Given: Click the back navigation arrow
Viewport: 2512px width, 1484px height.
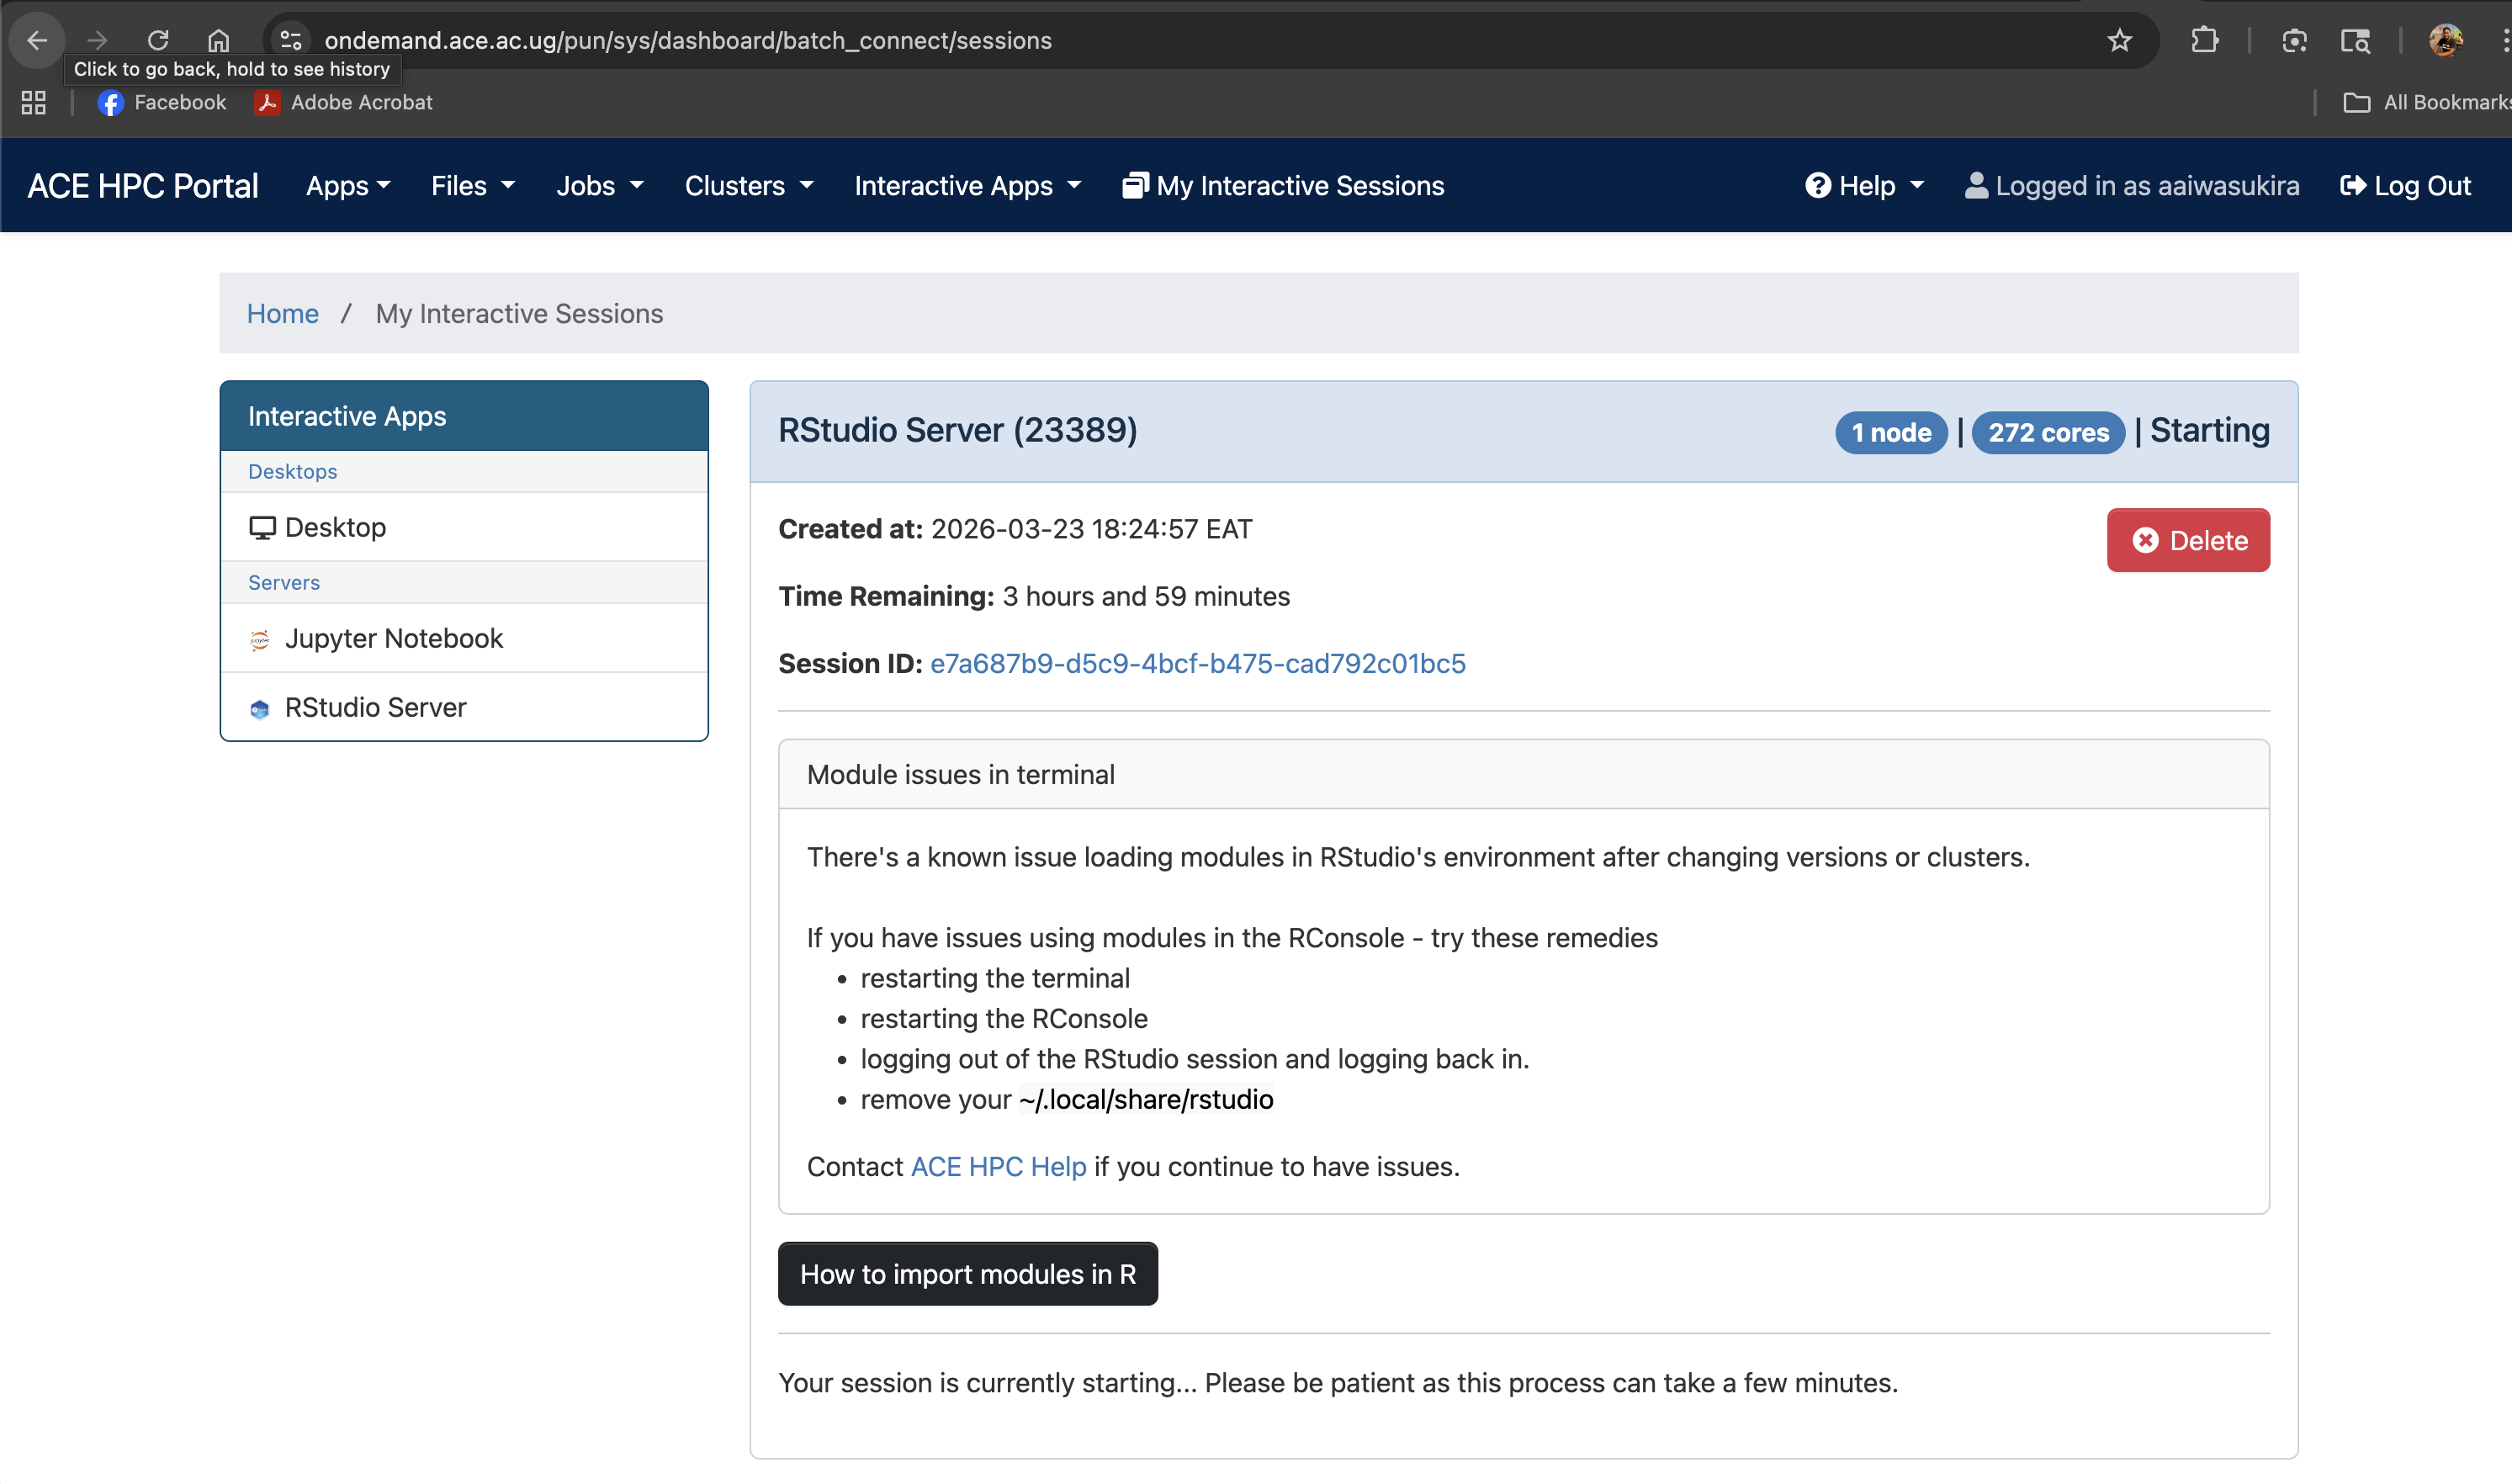Looking at the screenshot, I should click(x=36, y=40).
